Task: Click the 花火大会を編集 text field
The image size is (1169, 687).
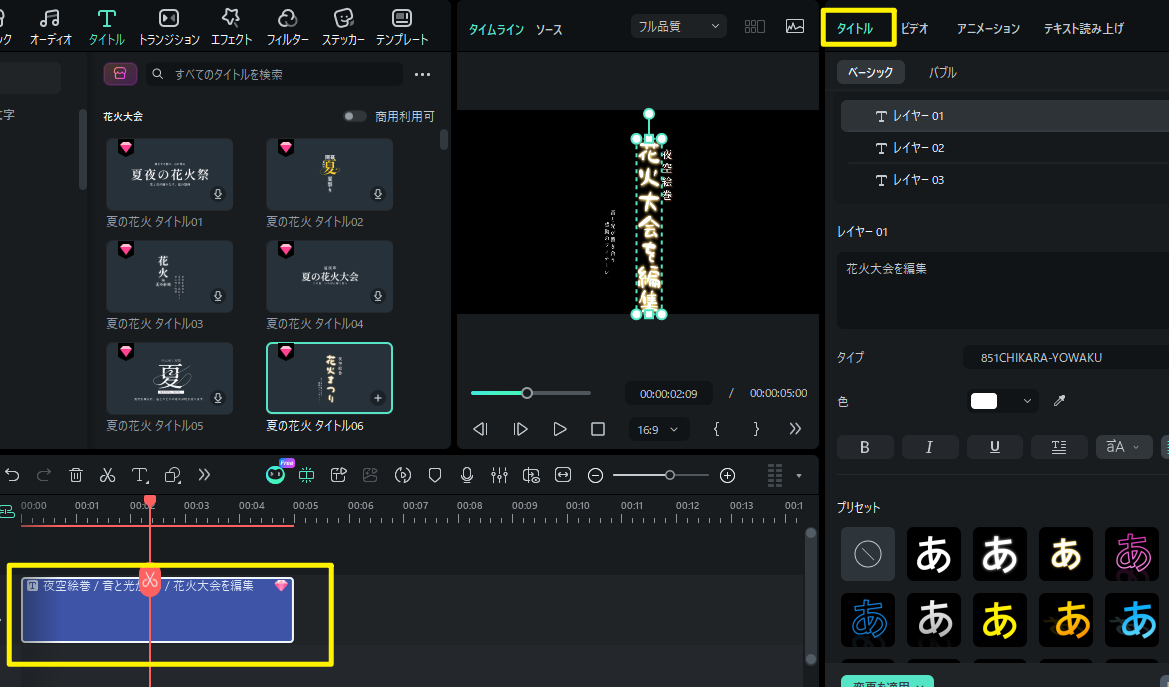Action: click(1003, 290)
